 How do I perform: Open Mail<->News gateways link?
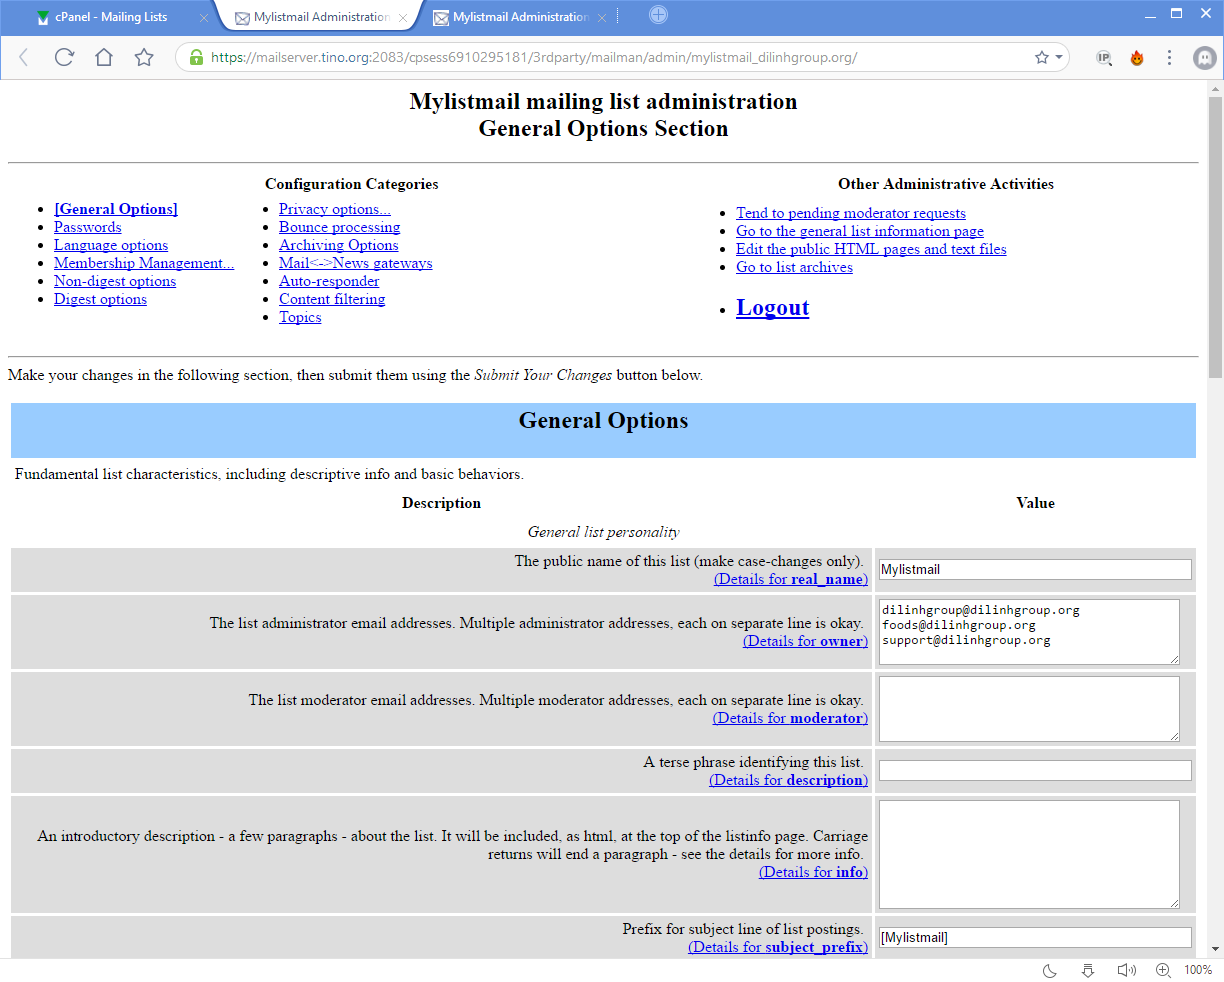click(356, 263)
